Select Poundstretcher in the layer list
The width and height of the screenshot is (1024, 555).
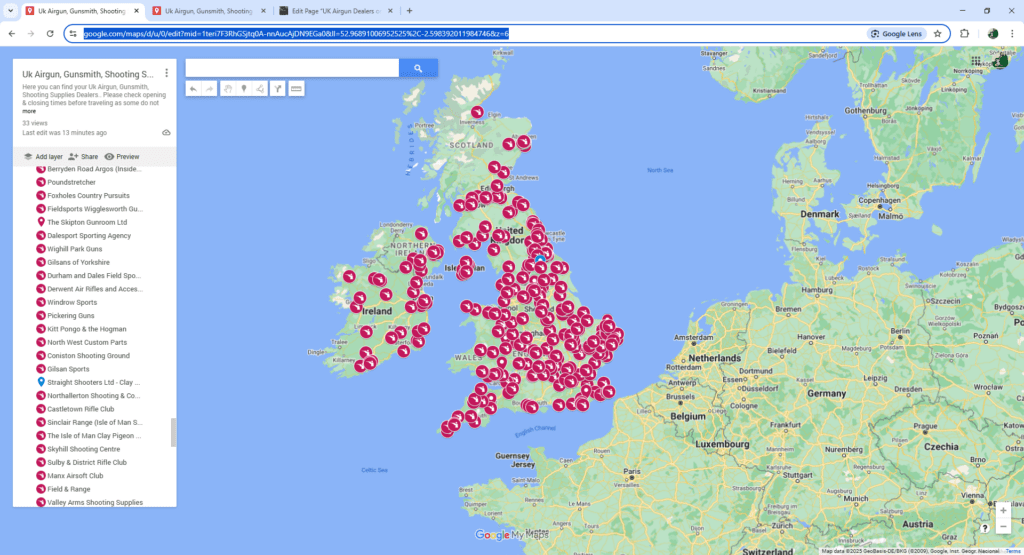point(71,182)
